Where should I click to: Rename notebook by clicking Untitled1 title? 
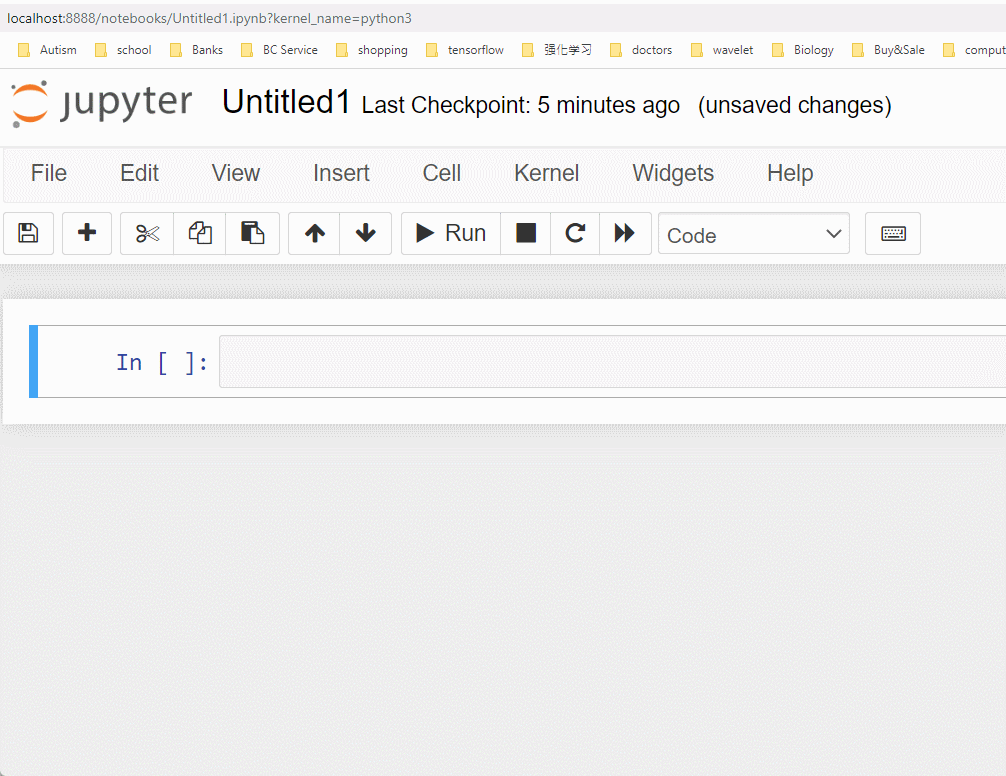pos(286,102)
